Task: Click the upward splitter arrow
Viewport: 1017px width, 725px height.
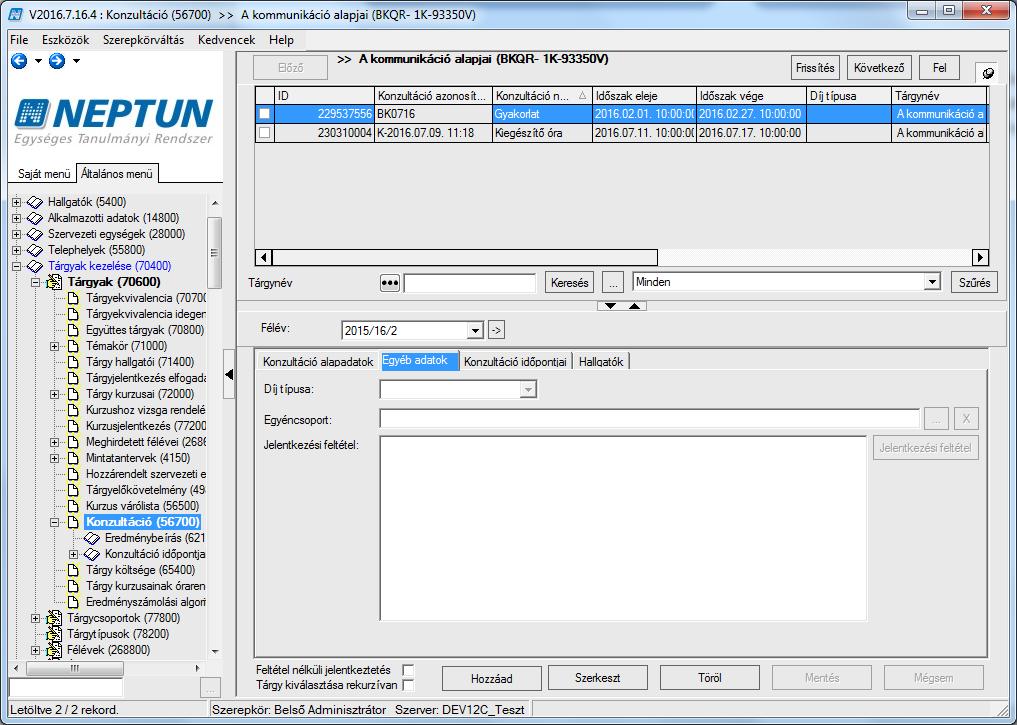Action: tap(634, 306)
